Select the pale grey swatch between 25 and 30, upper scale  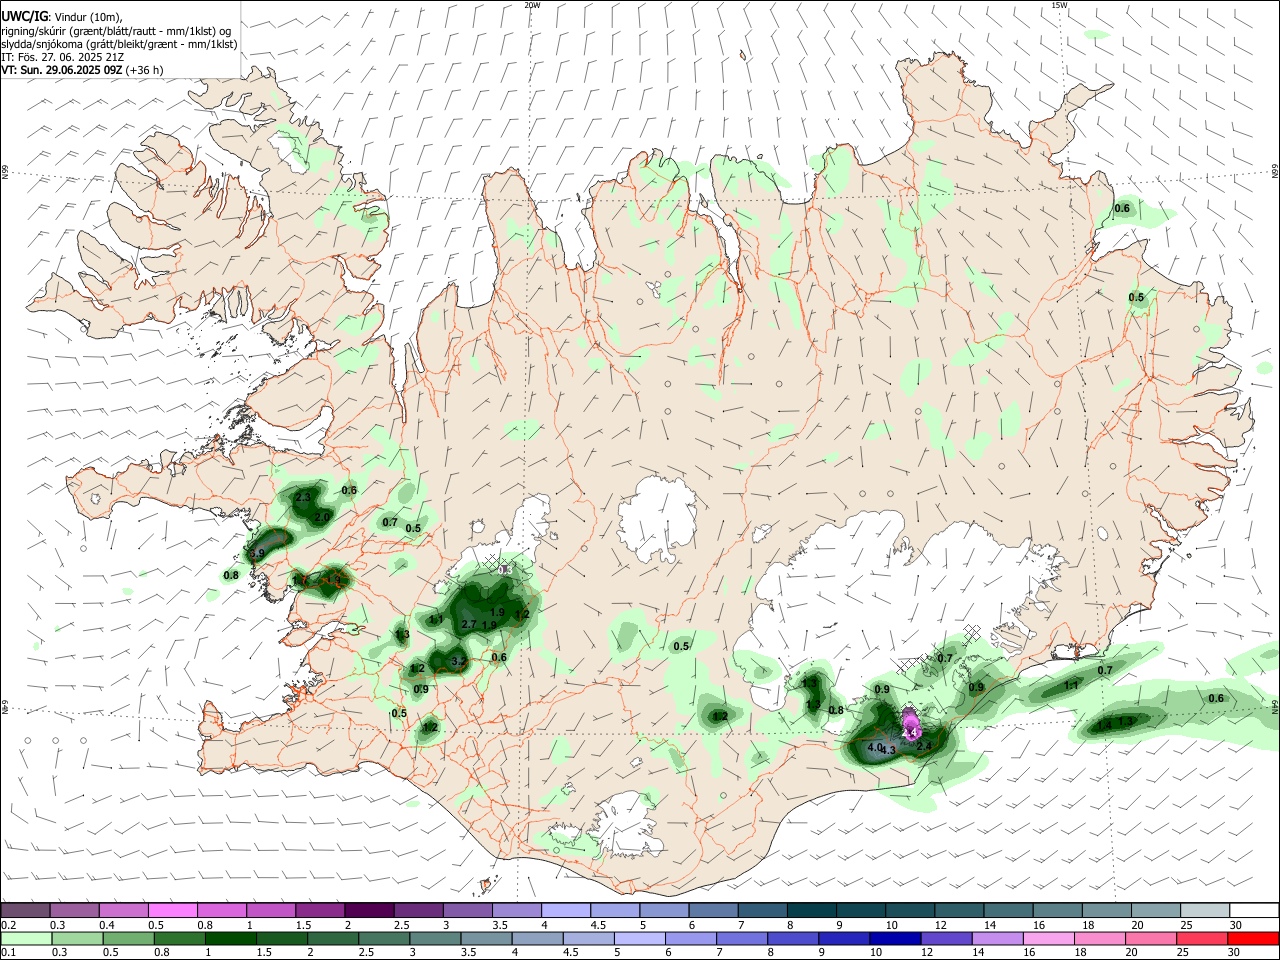point(1205,910)
